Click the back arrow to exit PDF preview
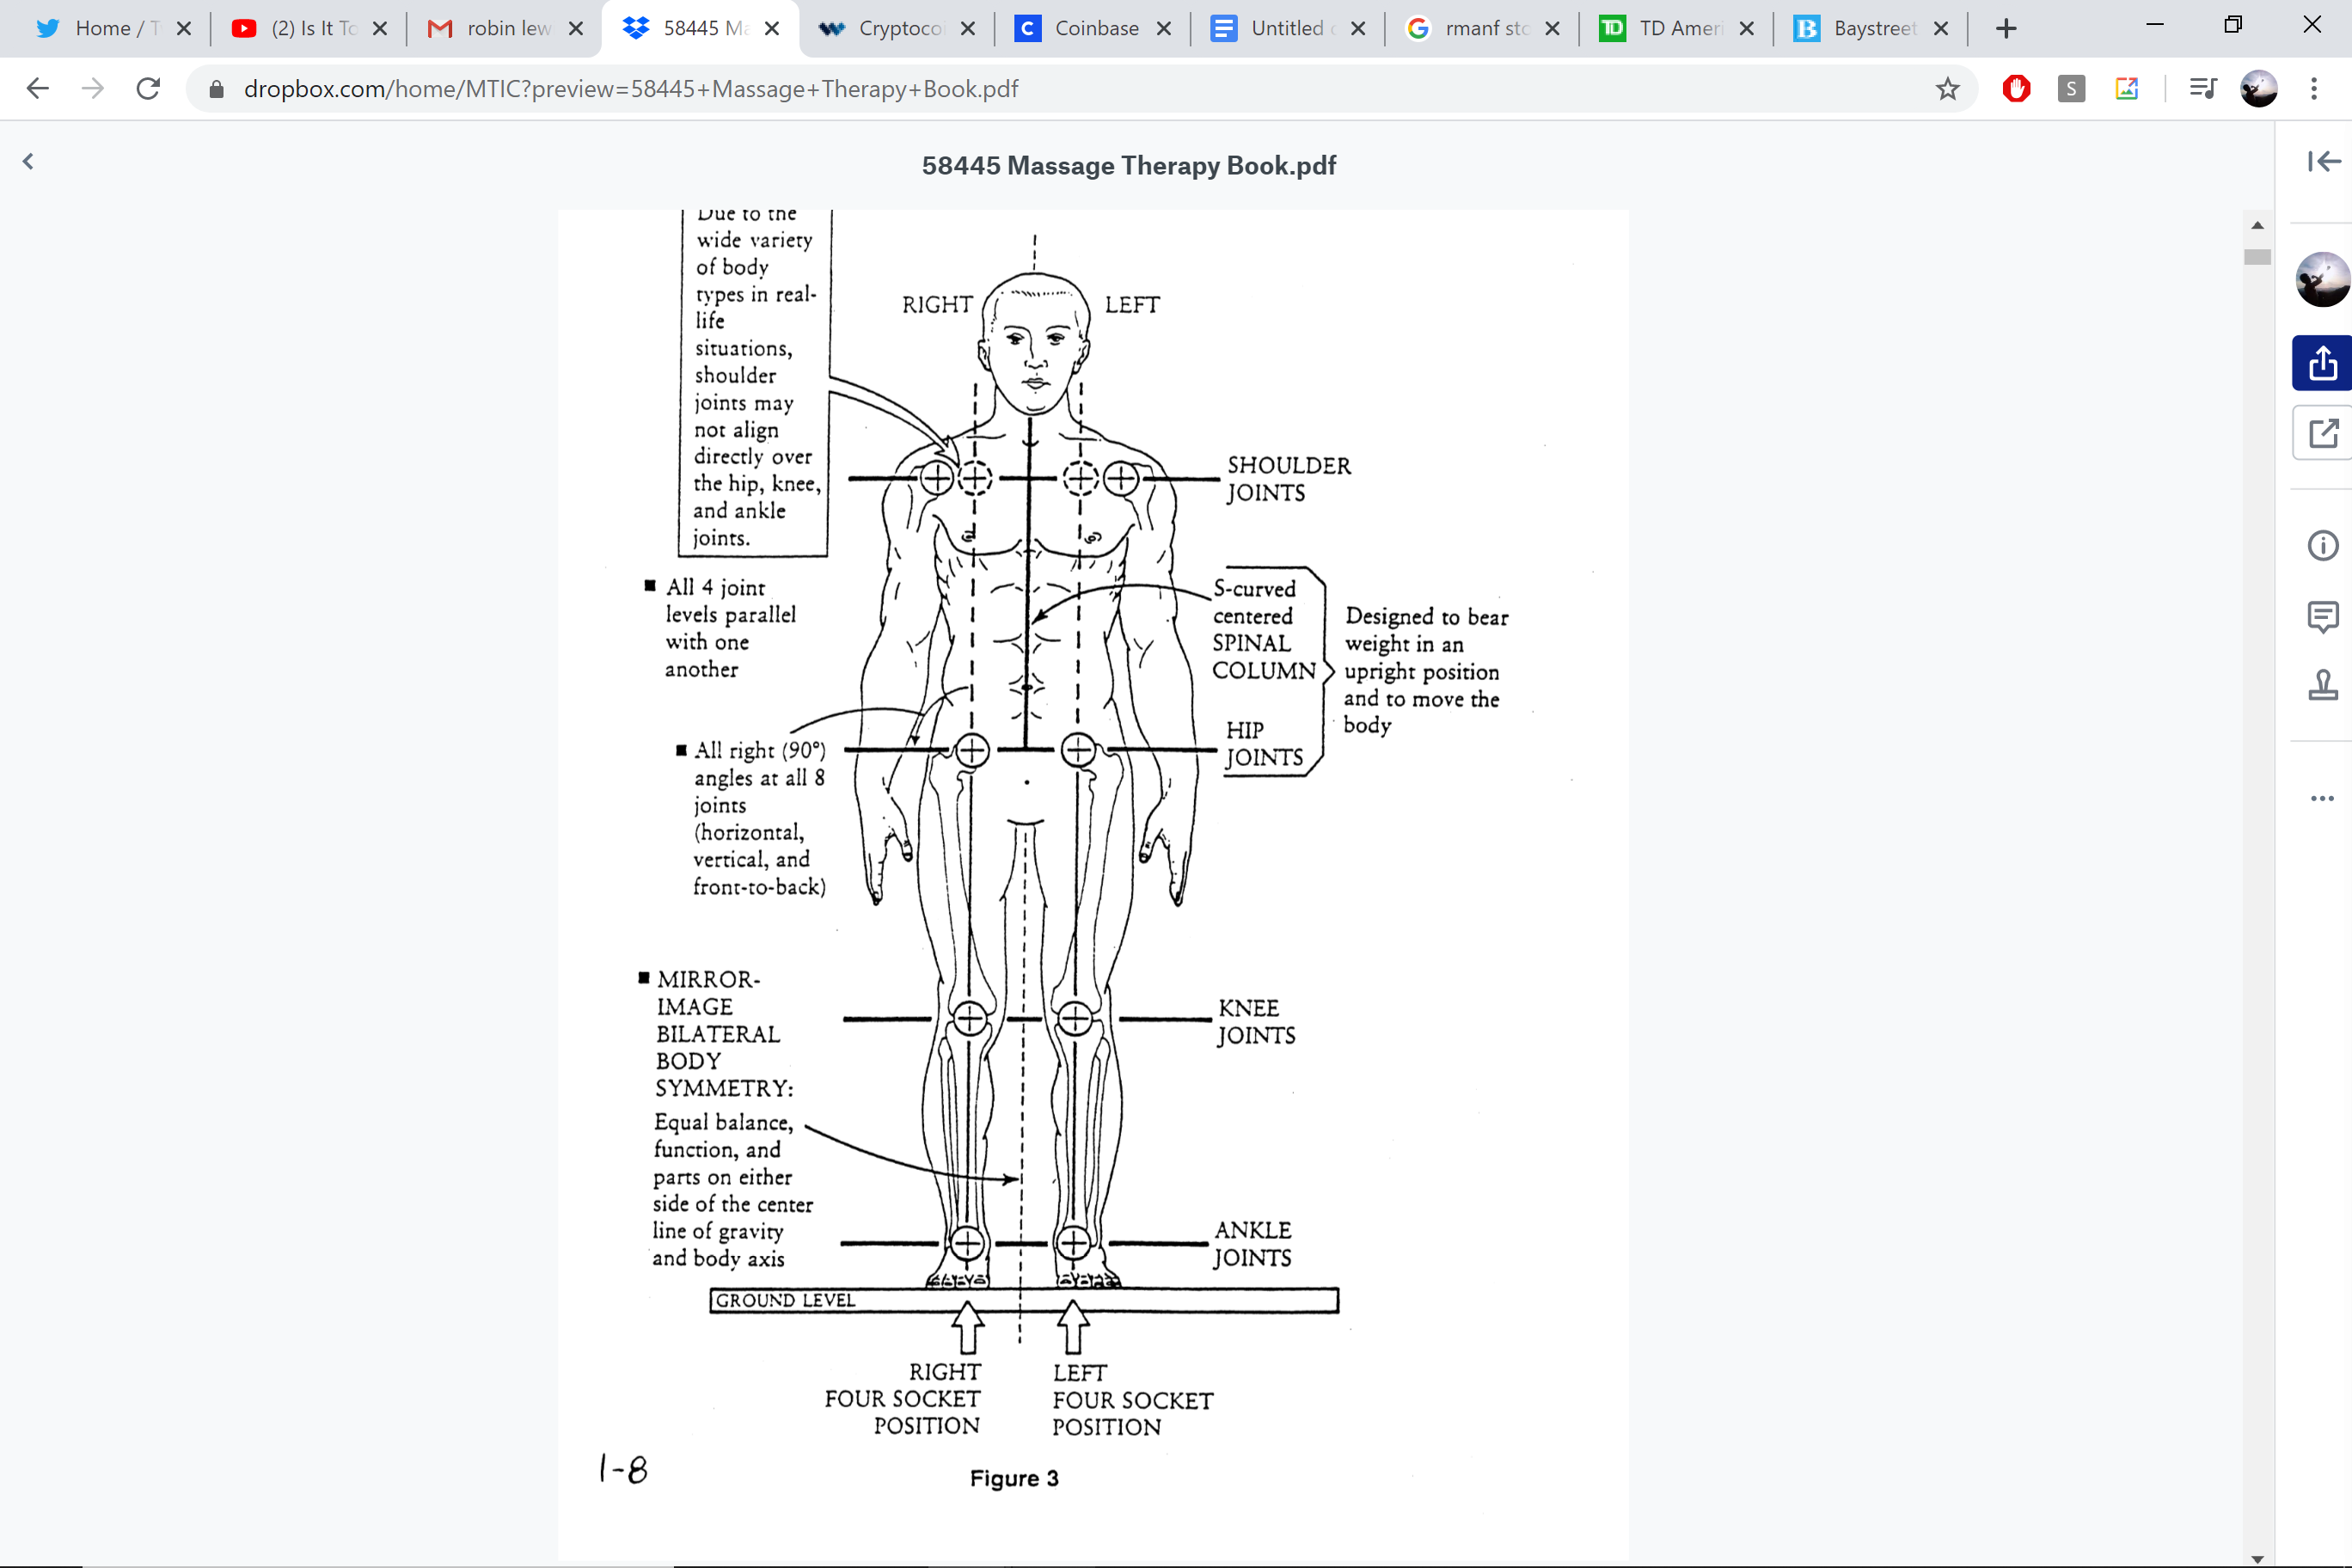This screenshot has height=1568, width=2352. click(x=28, y=161)
